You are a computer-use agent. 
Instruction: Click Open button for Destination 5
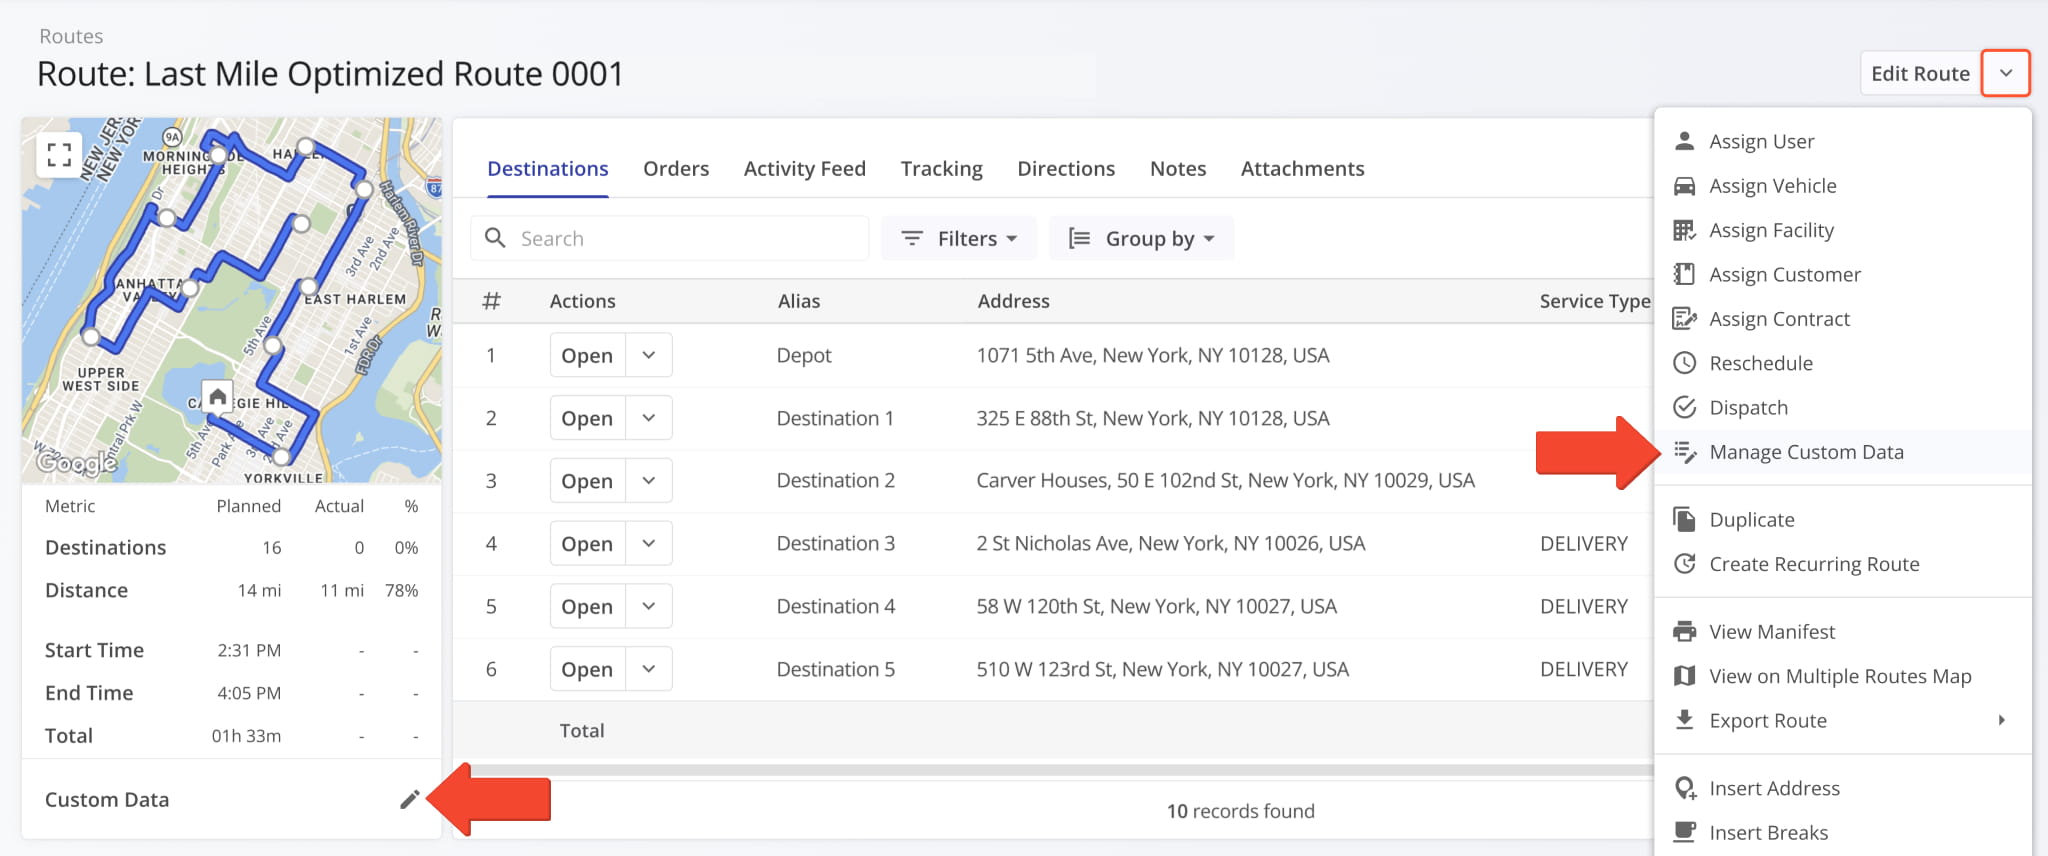point(588,669)
